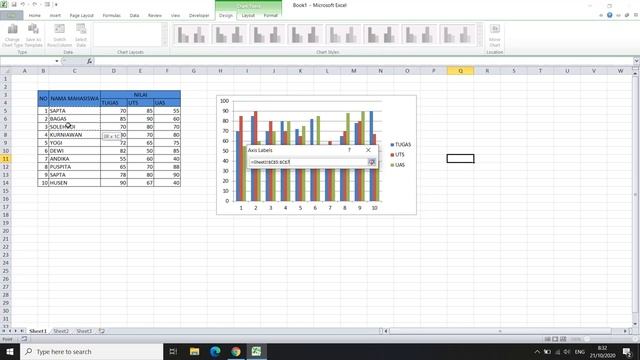Open Google Chrome from the taskbar
Screen dimensions: 640x360
click(x=236, y=351)
